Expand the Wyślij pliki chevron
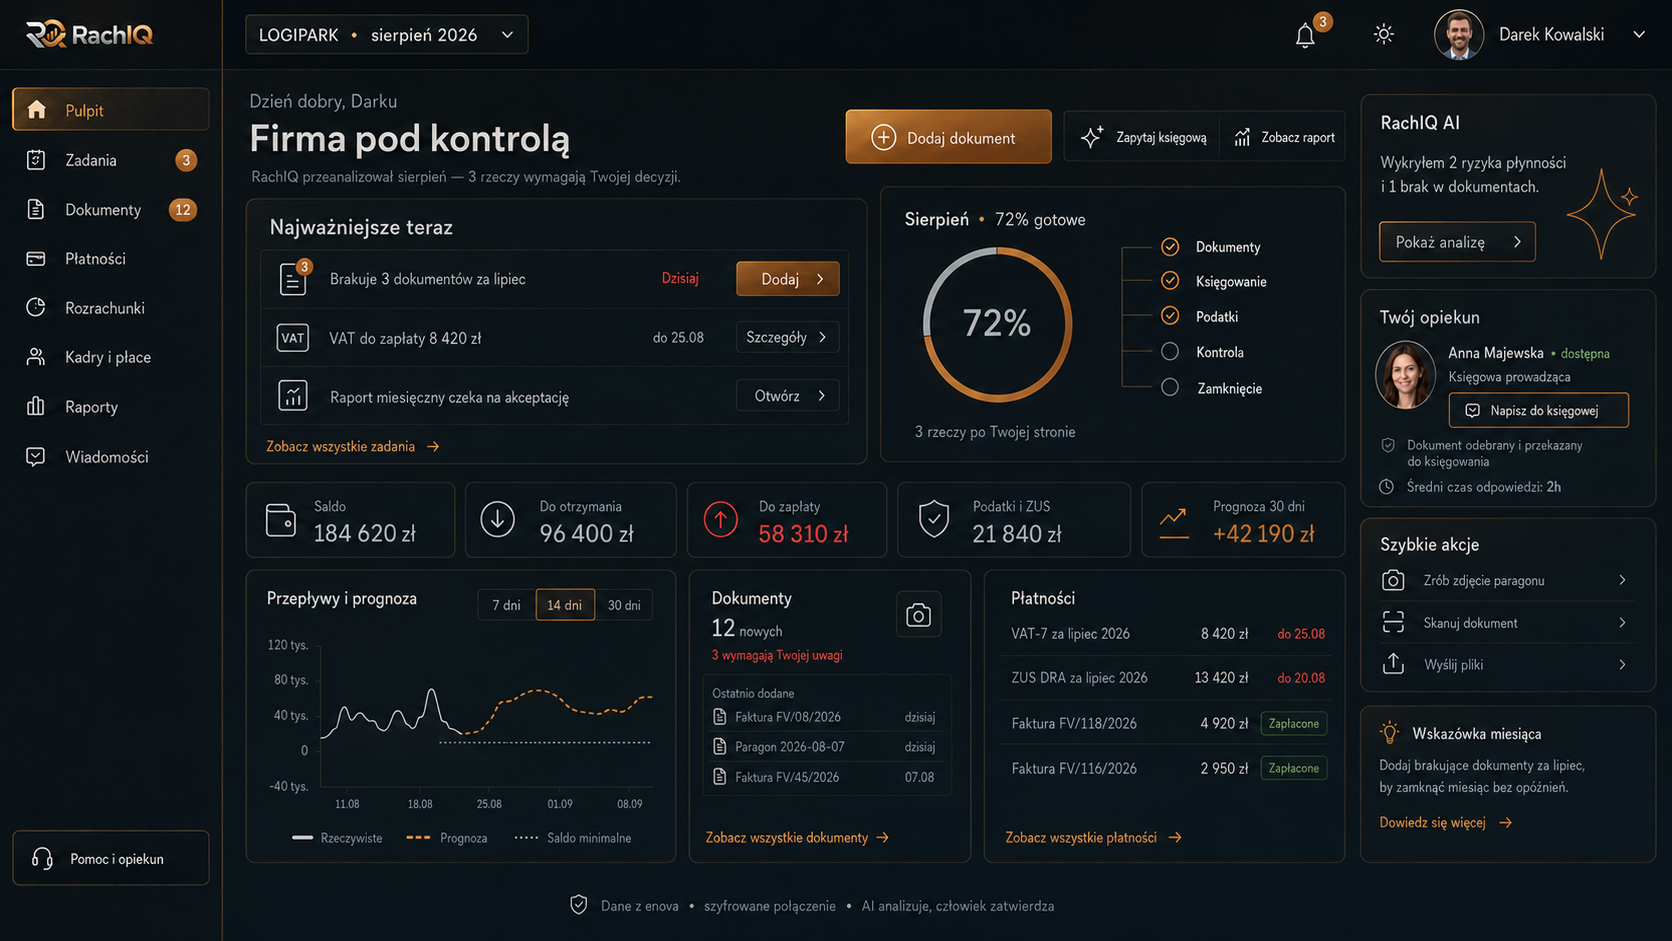This screenshot has width=1672, height=941. pyautogui.click(x=1622, y=664)
